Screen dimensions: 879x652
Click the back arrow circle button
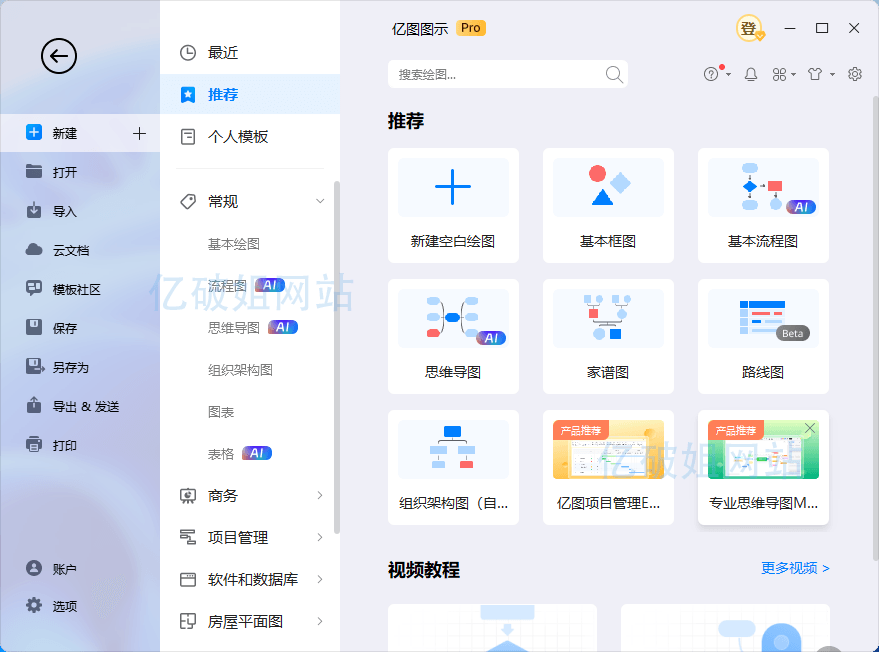(59, 56)
